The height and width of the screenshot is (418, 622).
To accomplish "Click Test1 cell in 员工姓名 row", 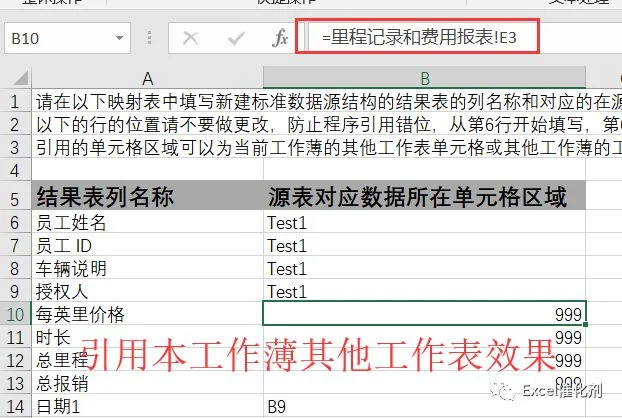I will point(424,222).
